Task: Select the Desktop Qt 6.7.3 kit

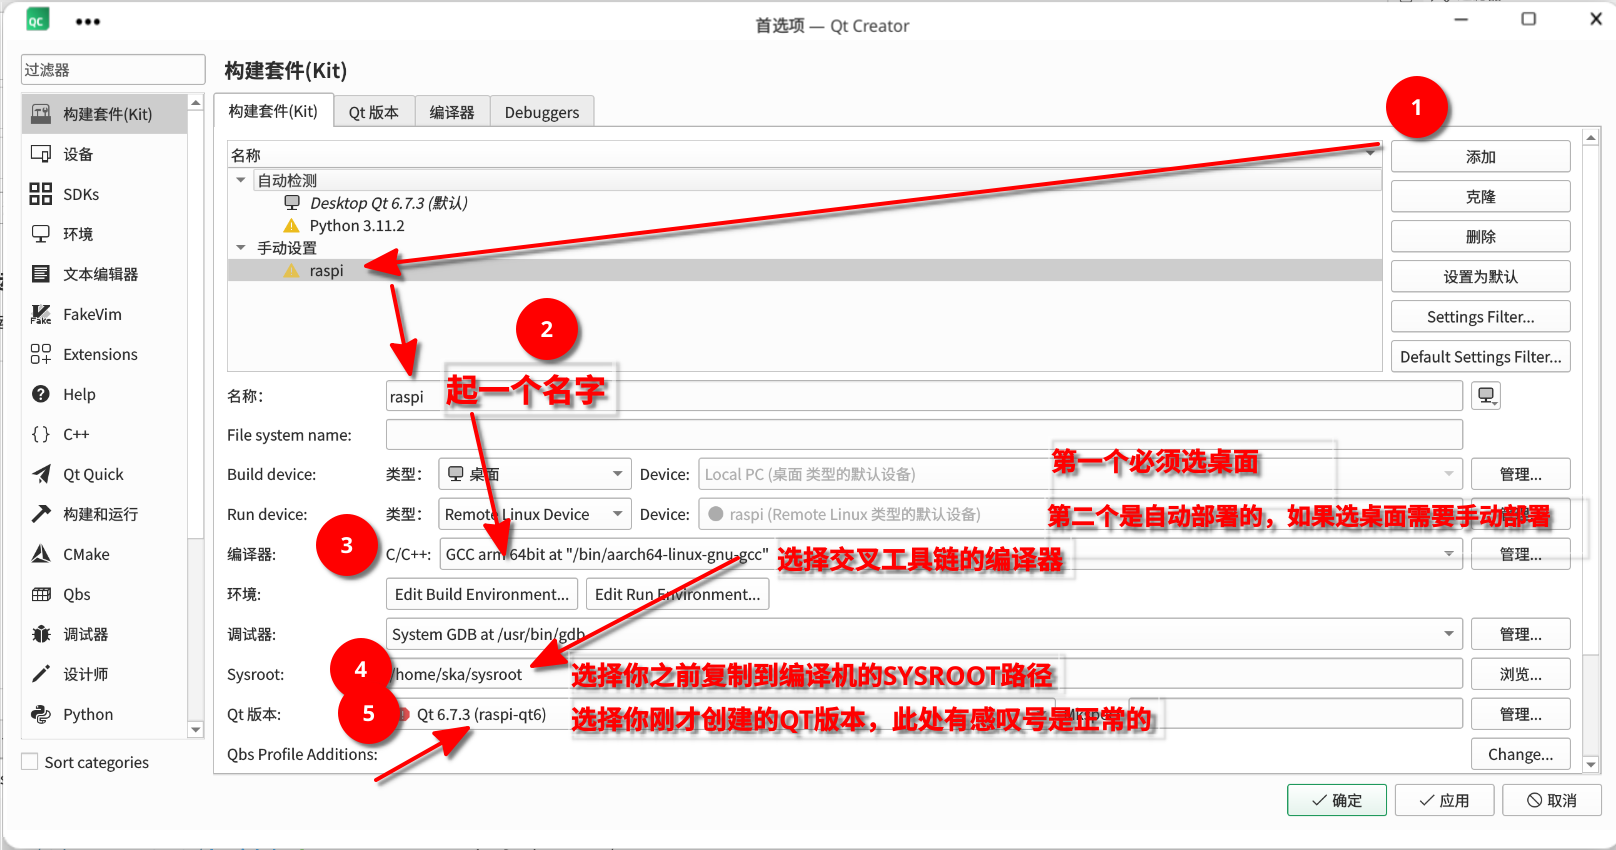Action: point(388,203)
